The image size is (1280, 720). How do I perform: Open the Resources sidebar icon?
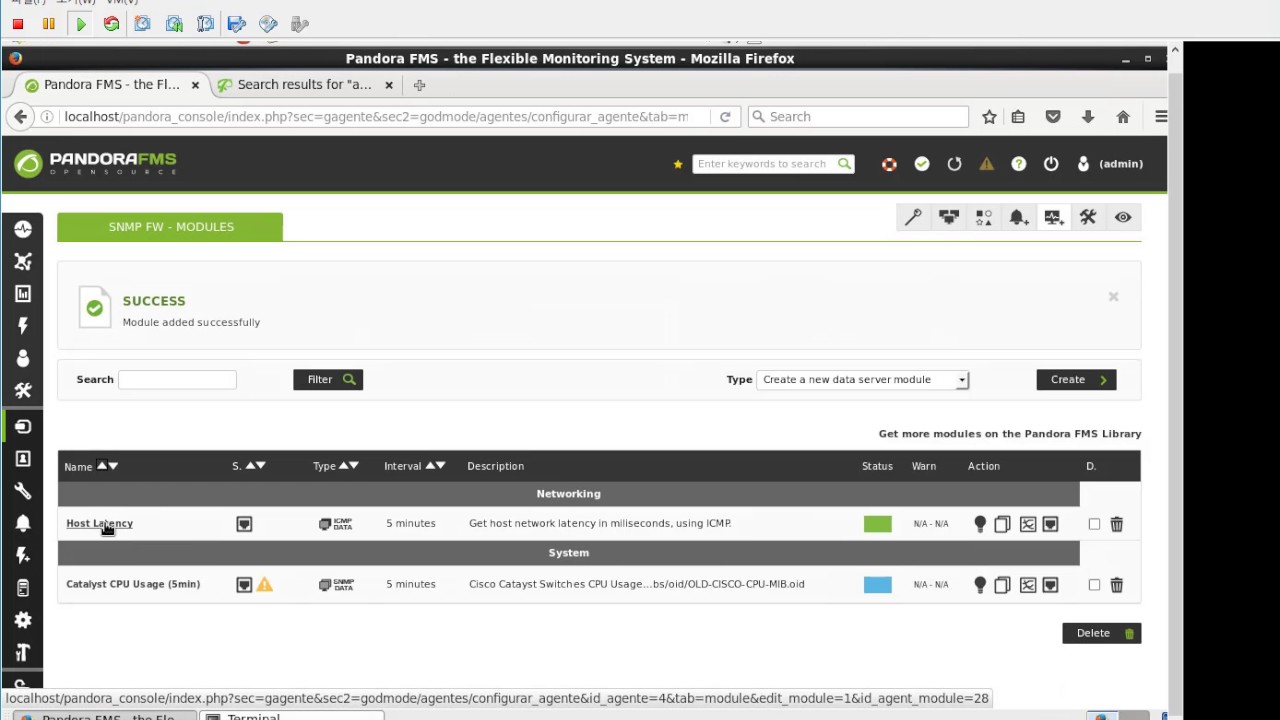(x=23, y=427)
